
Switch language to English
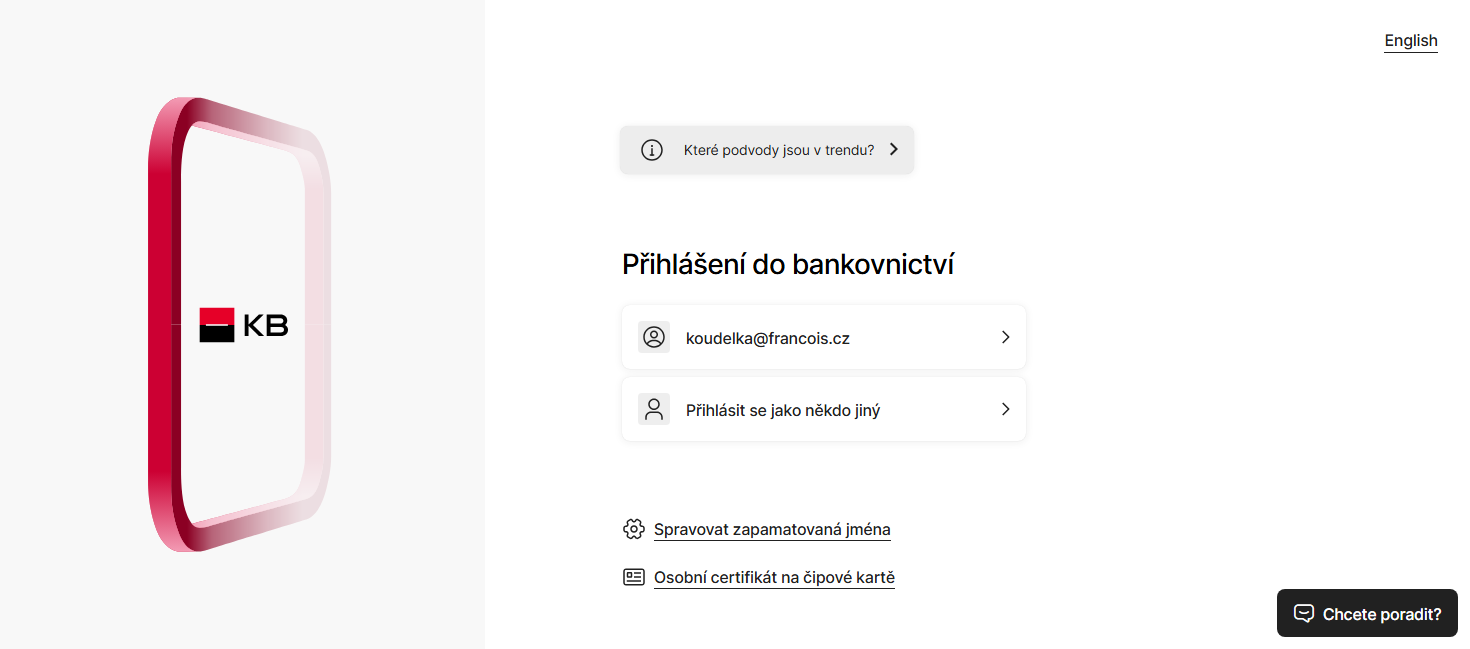tap(1410, 41)
